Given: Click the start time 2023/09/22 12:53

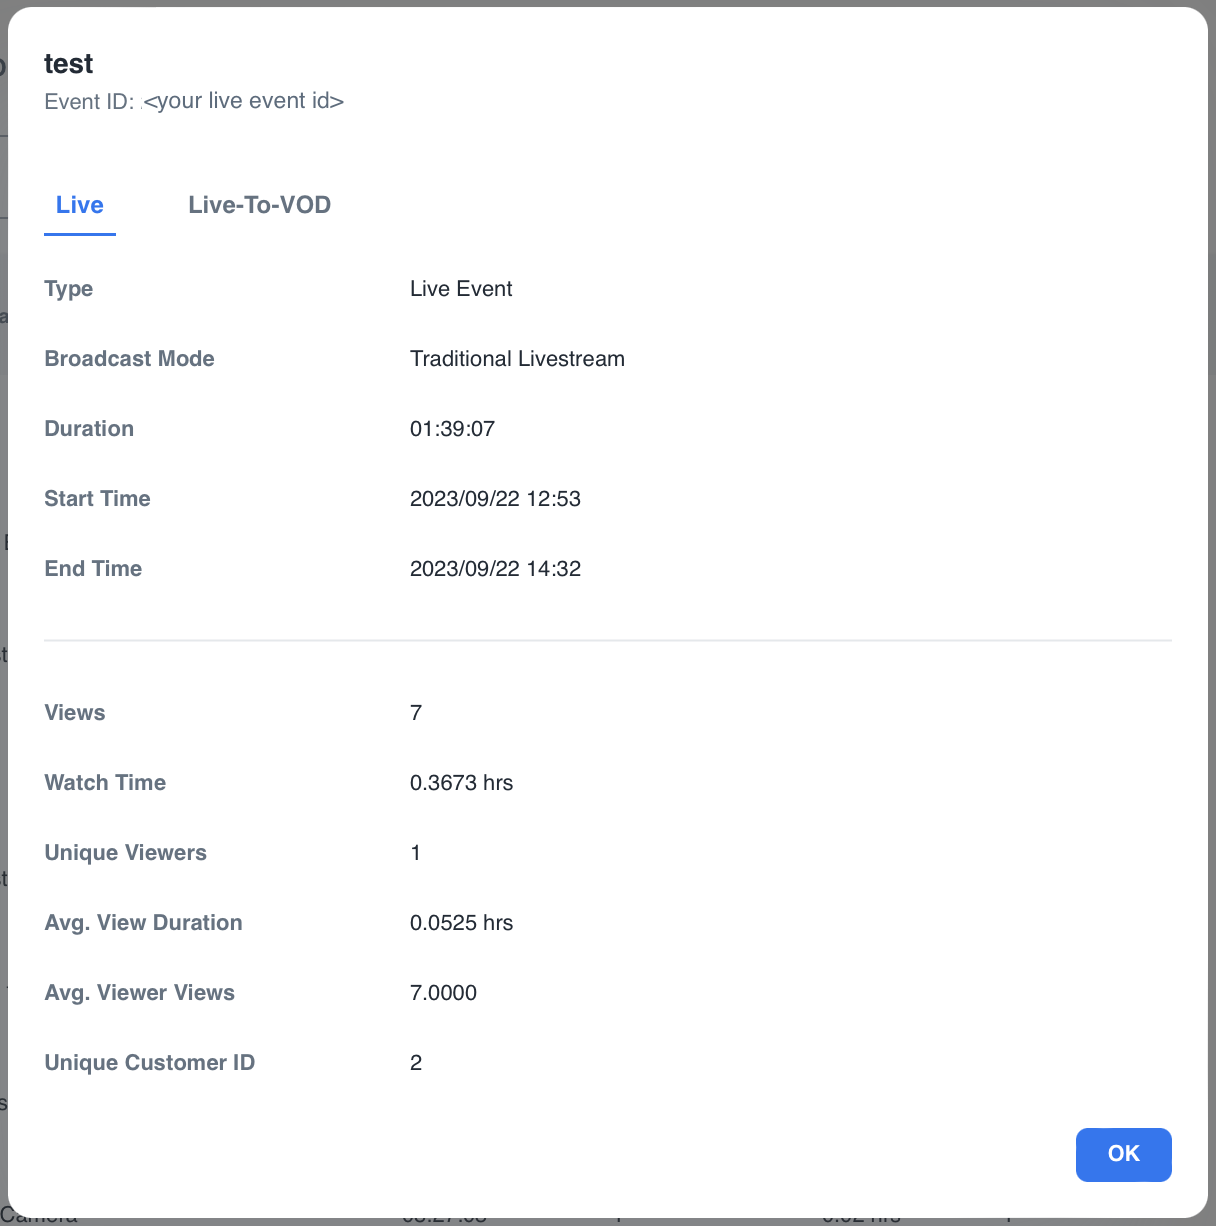Looking at the screenshot, I should tap(495, 499).
